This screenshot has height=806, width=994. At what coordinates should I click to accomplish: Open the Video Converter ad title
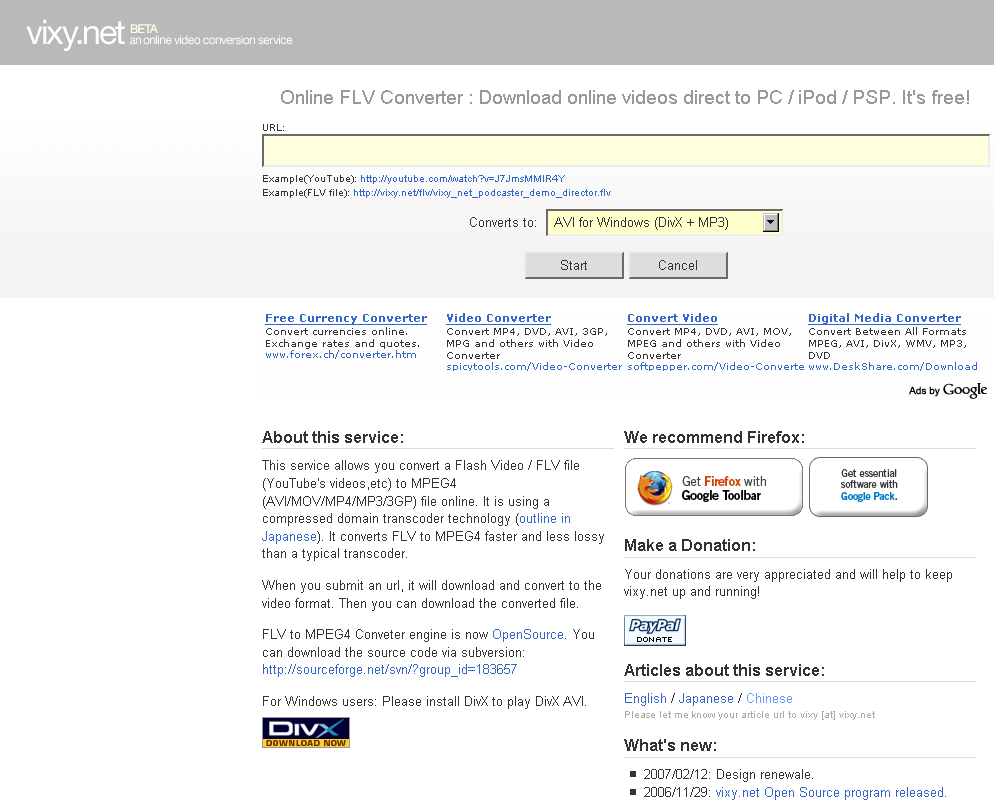[499, 318]
